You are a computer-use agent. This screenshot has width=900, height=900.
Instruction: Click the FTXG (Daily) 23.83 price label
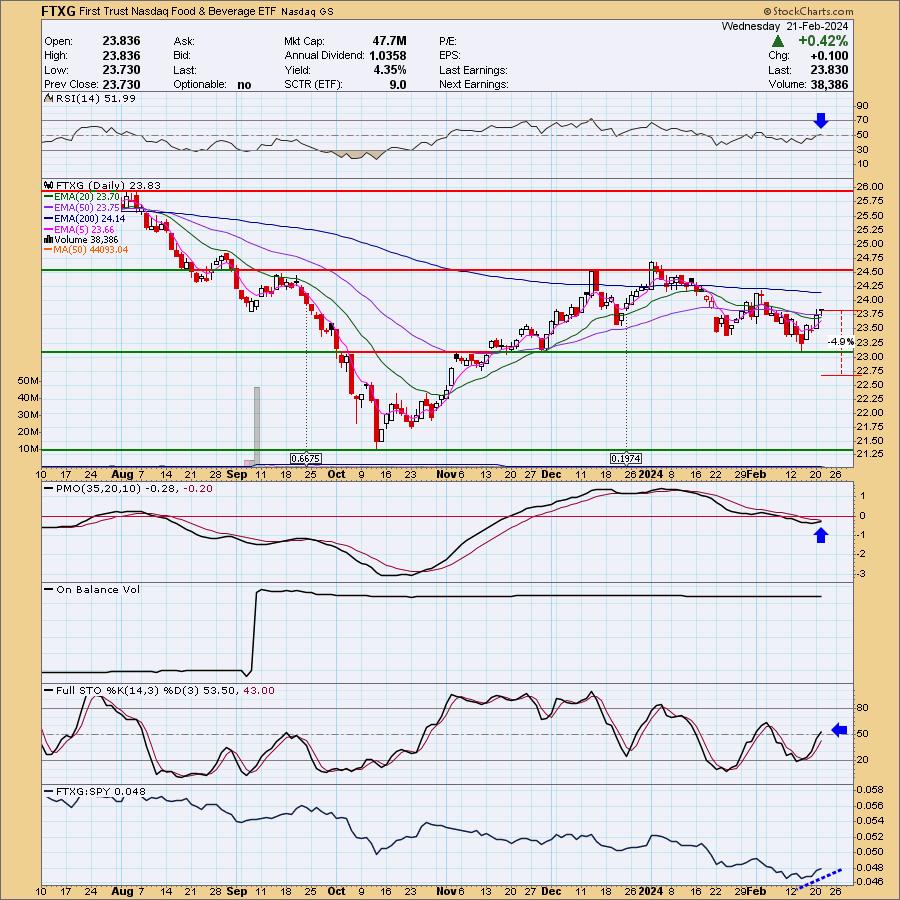coord(107,185)
